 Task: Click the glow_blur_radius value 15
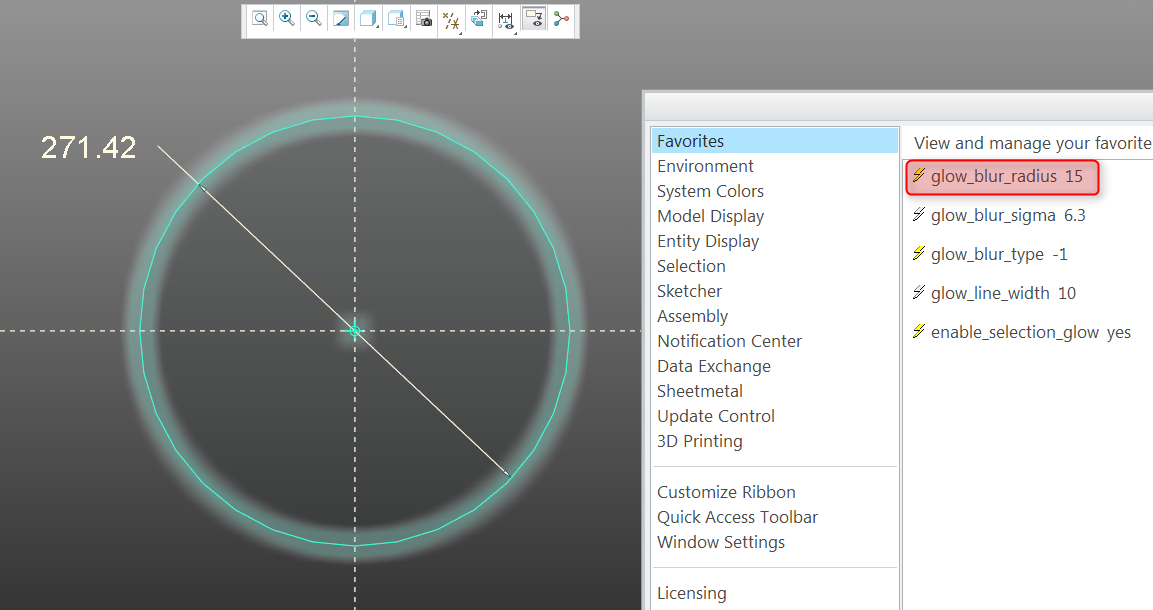click(x=1074, y=176)
